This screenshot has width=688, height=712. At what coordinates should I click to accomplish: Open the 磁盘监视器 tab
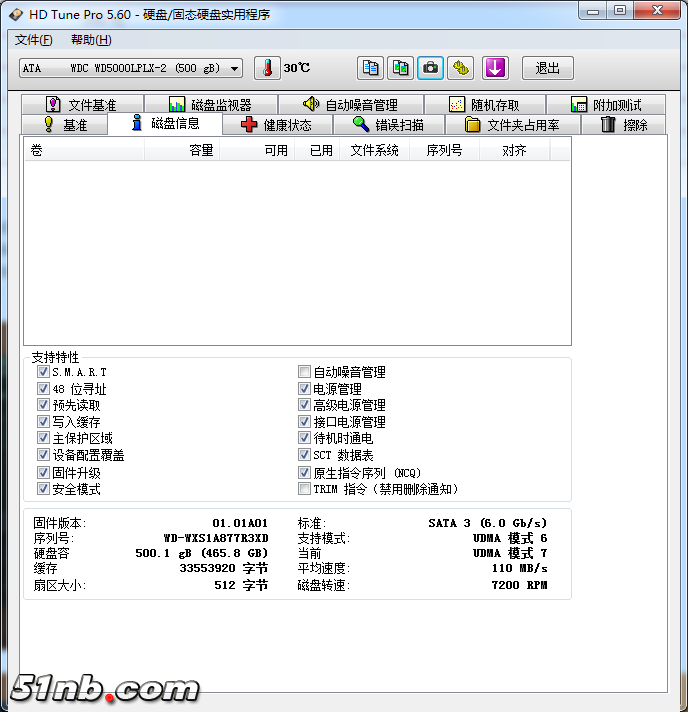coord(210,105)
